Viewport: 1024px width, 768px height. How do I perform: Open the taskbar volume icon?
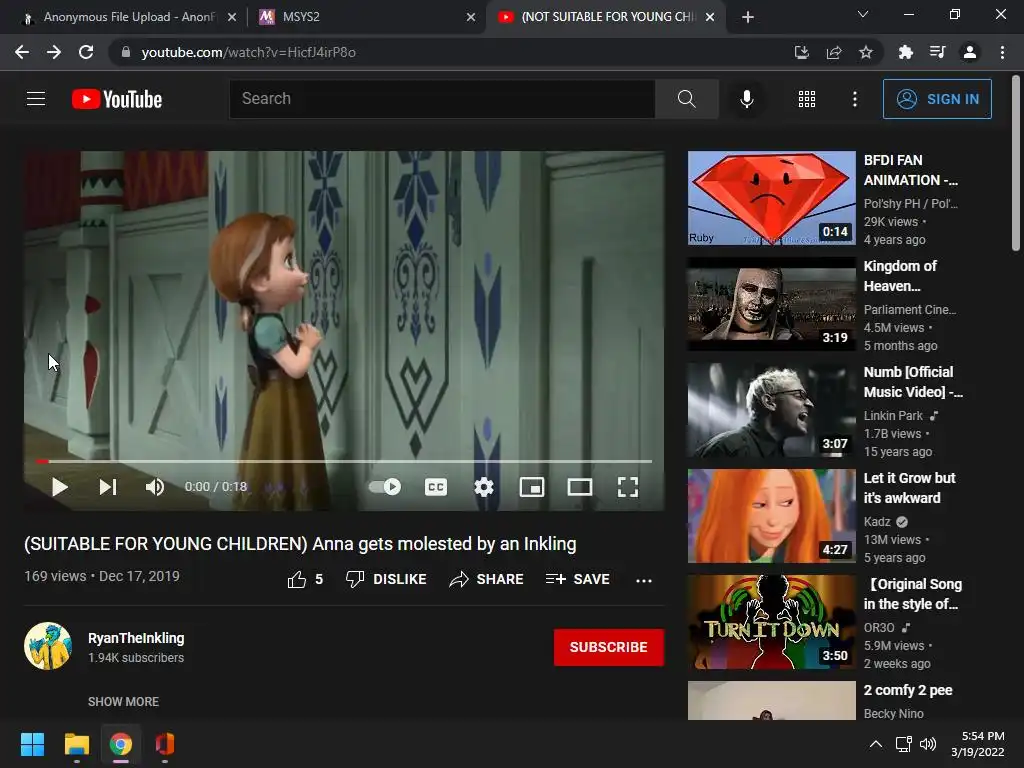coord(927,744)
